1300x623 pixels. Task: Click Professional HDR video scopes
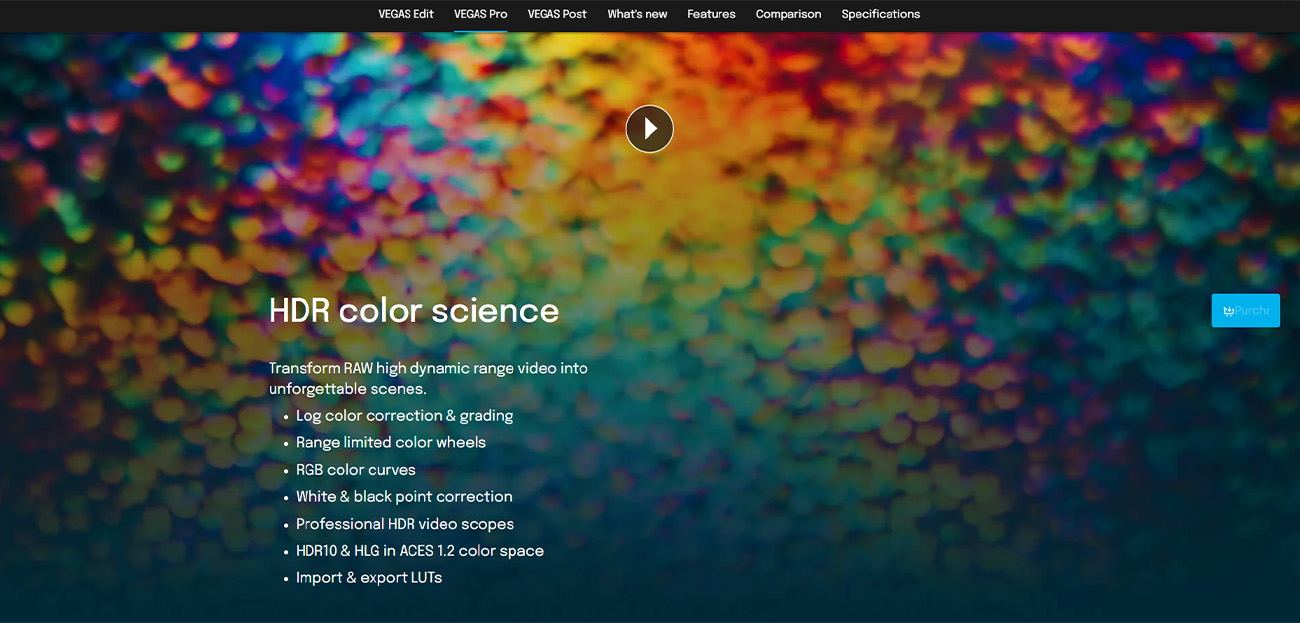tap(405, 524)
